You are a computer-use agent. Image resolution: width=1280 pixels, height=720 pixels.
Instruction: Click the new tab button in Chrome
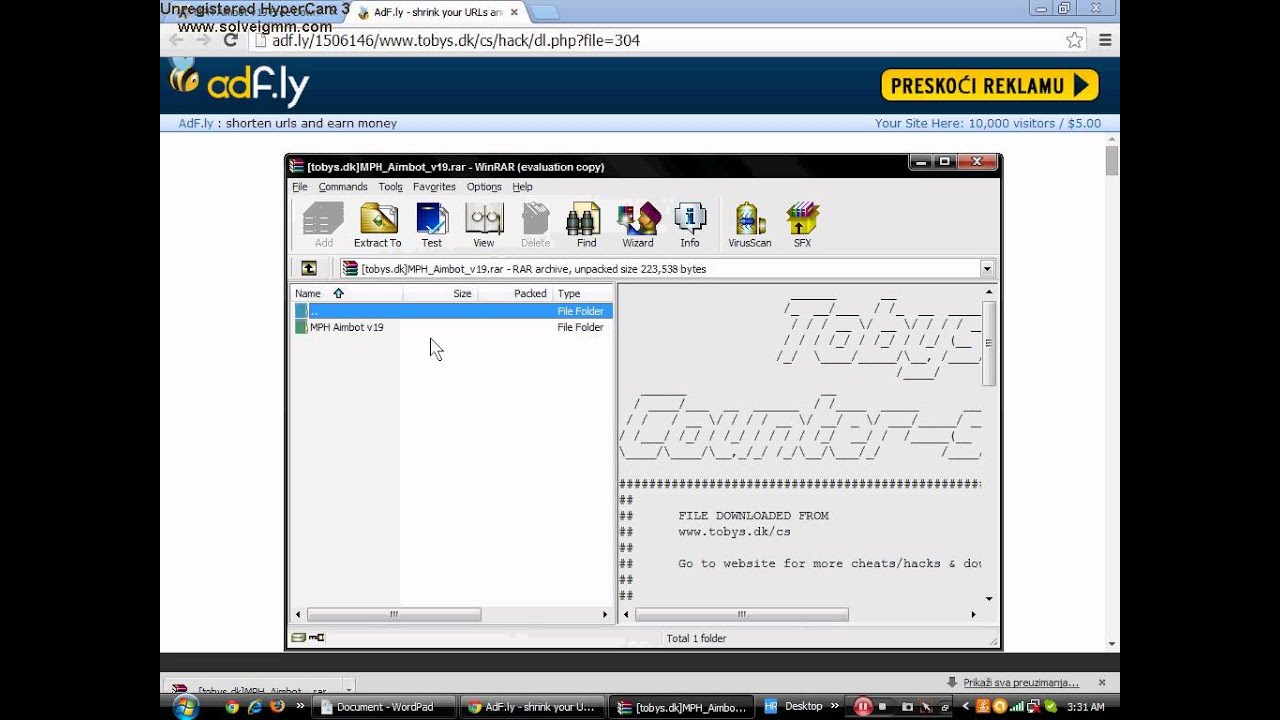(544, 12)
